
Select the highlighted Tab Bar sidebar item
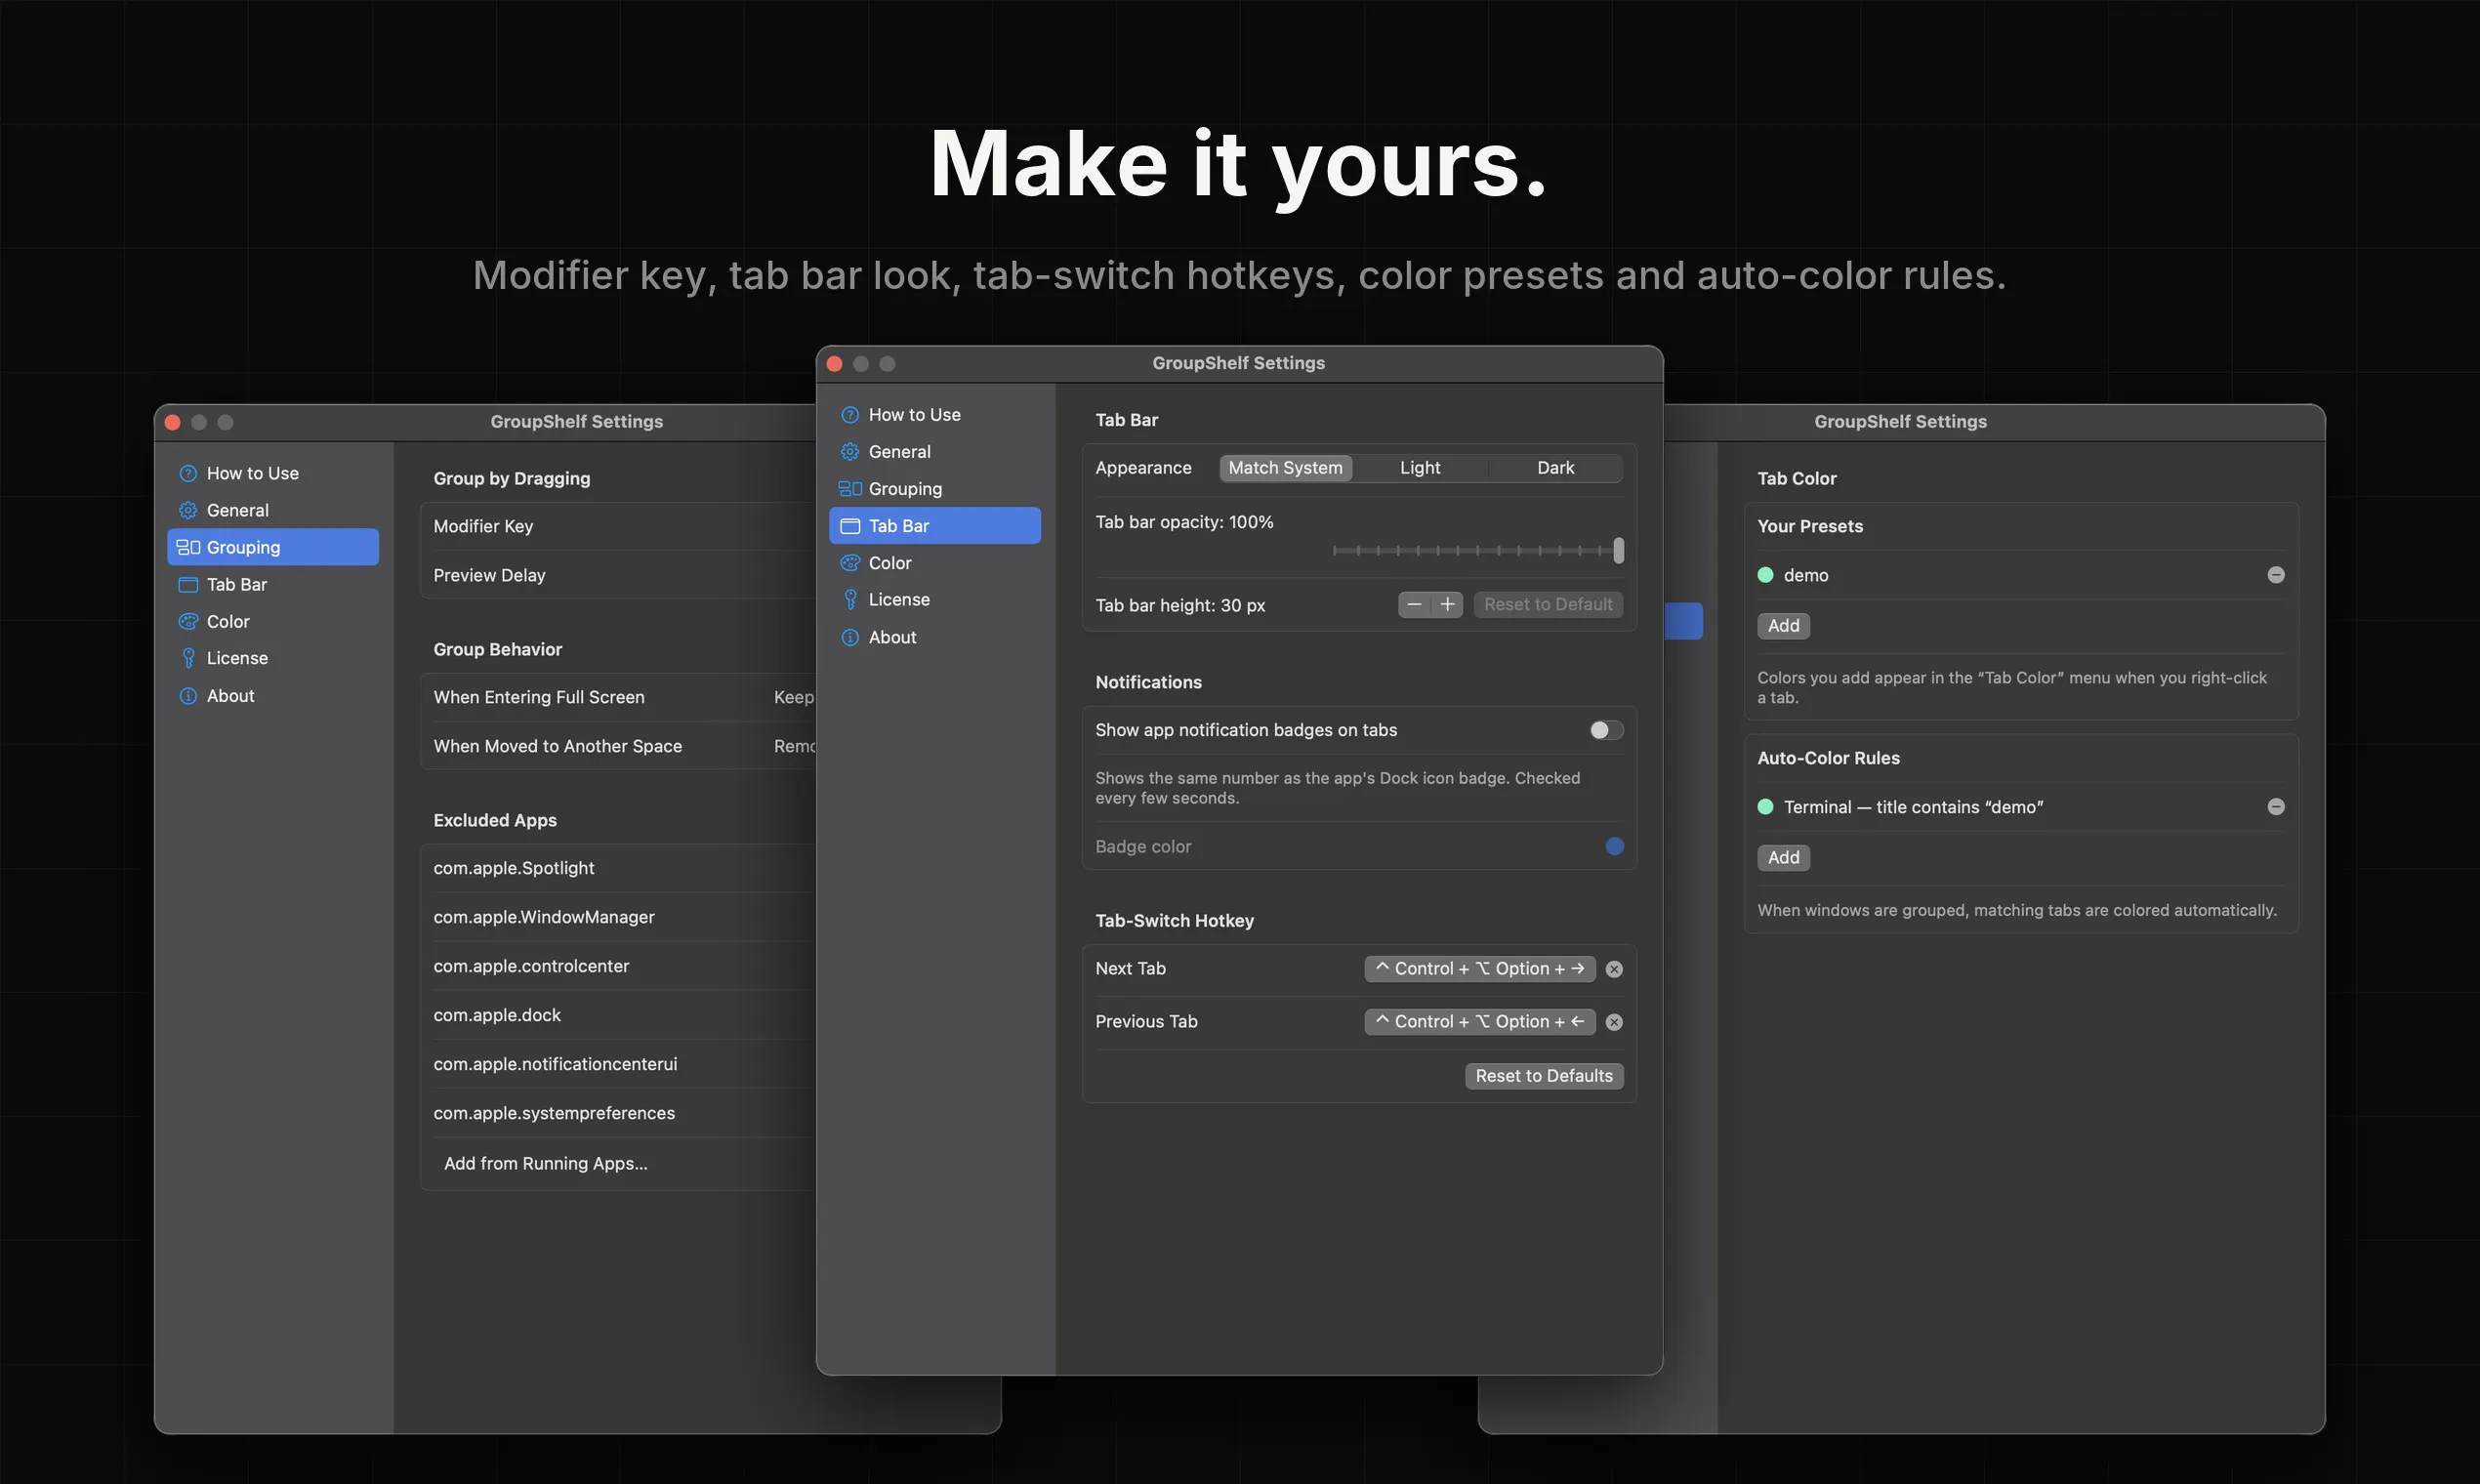934,525
